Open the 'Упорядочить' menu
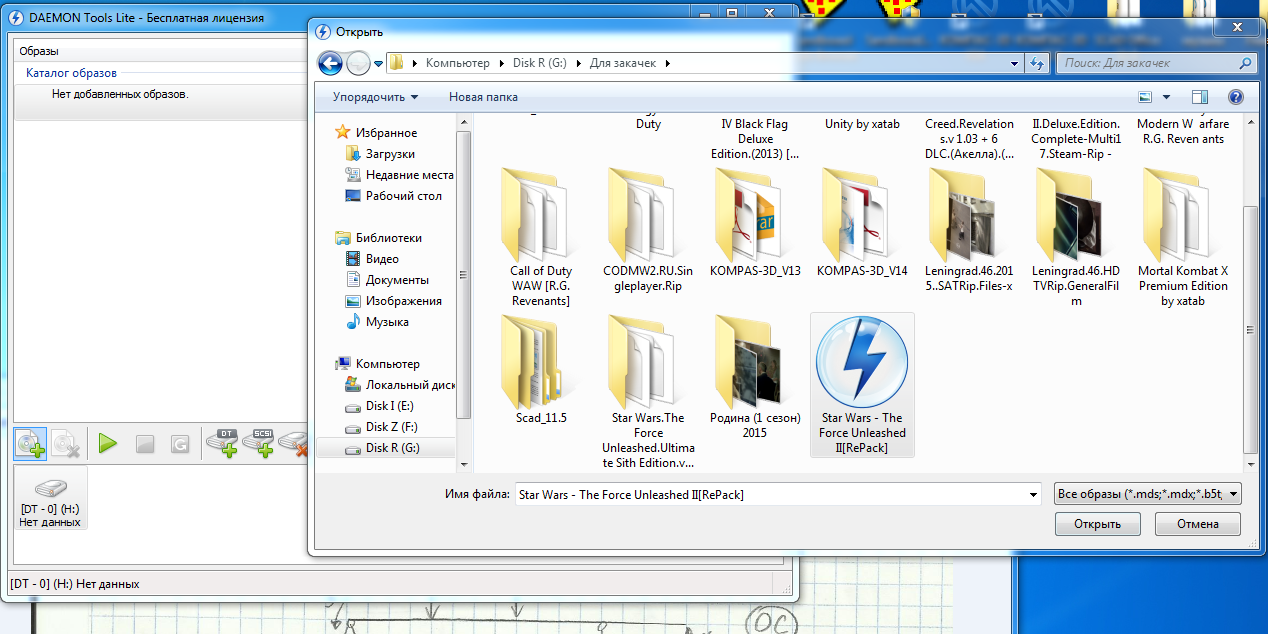The width and height of the screenshot is (1268, 634). pos(375,97)
